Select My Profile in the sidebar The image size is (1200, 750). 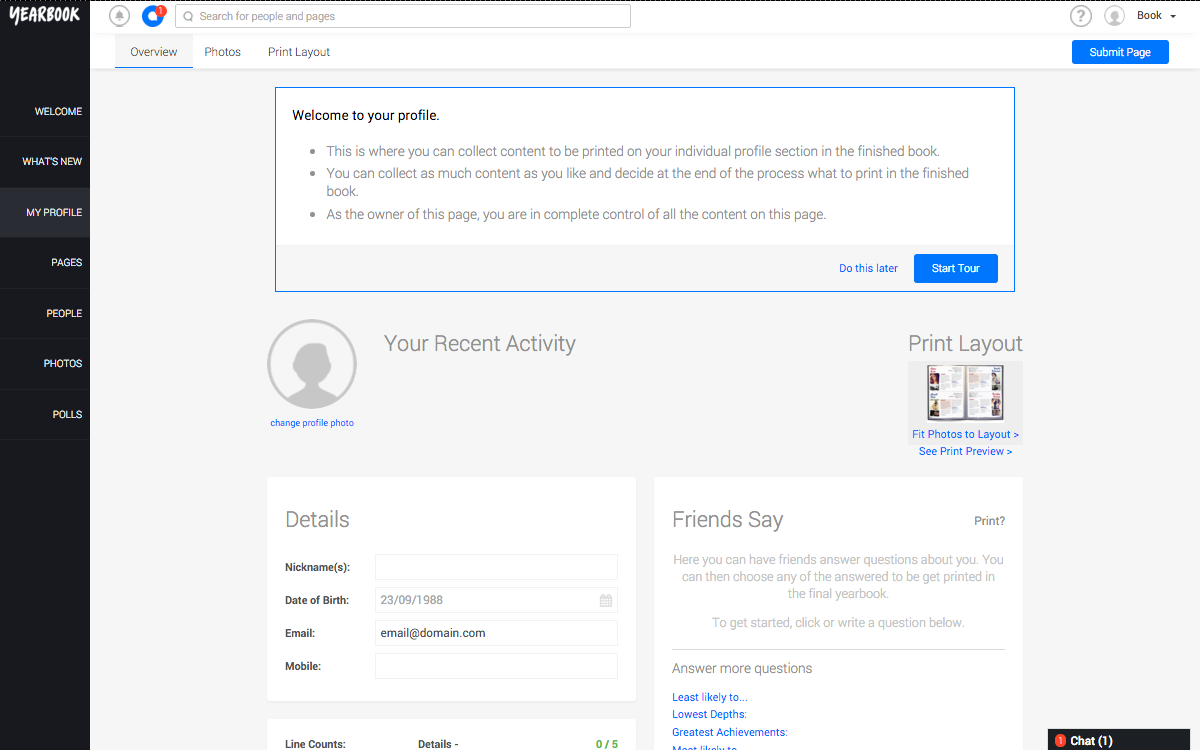tap(45, 212)
